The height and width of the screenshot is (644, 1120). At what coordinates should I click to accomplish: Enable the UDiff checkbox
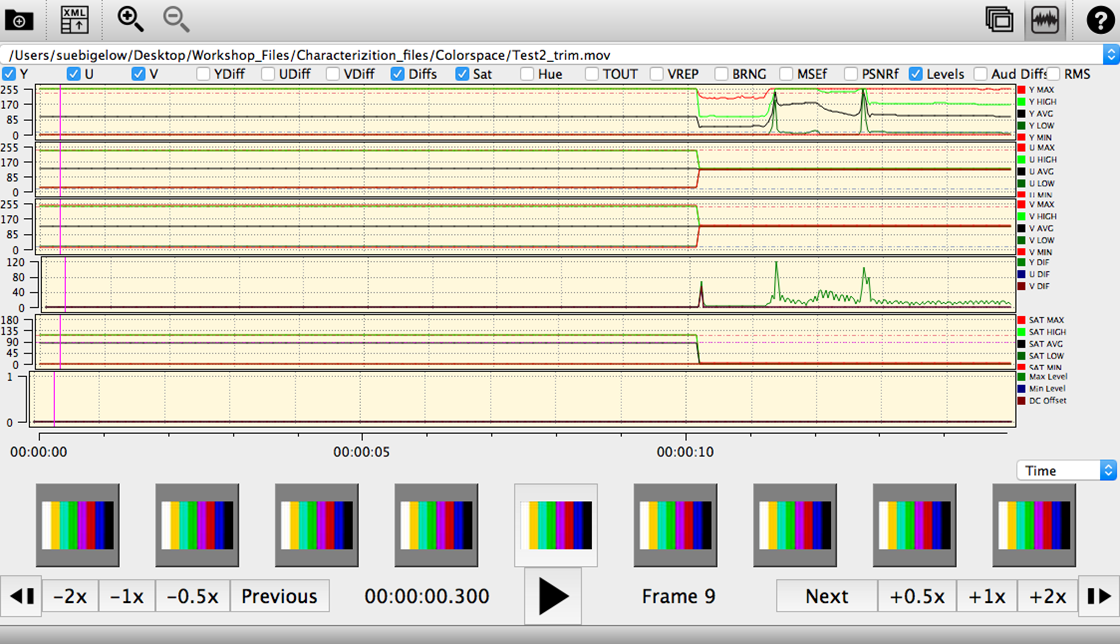click(x=268, y=74)
